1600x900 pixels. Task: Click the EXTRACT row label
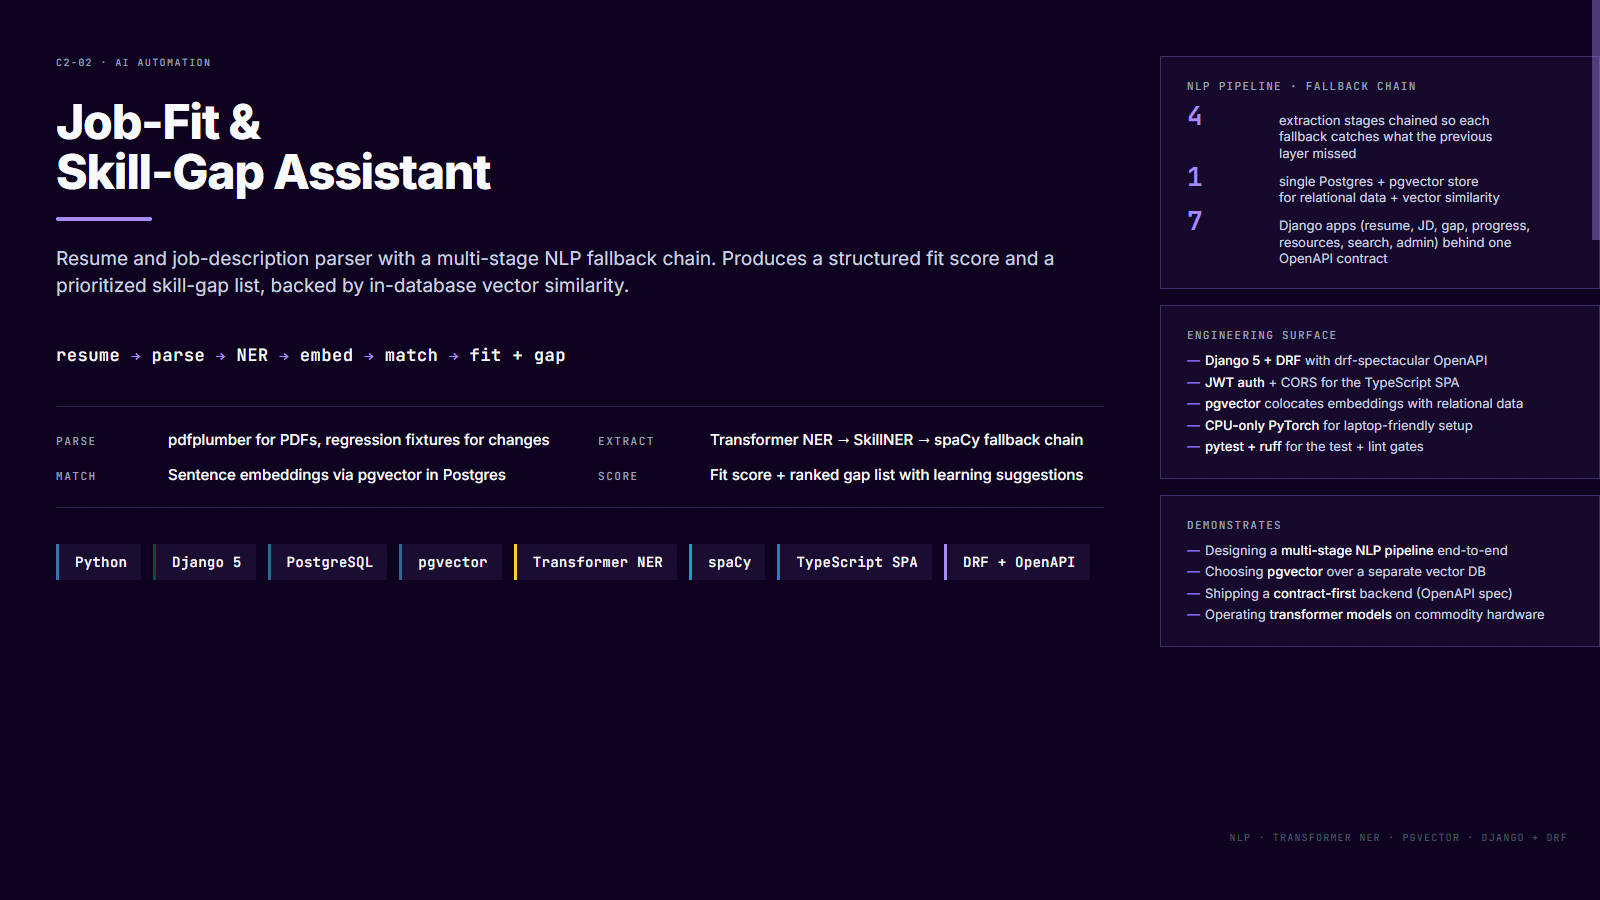[626, 441]
